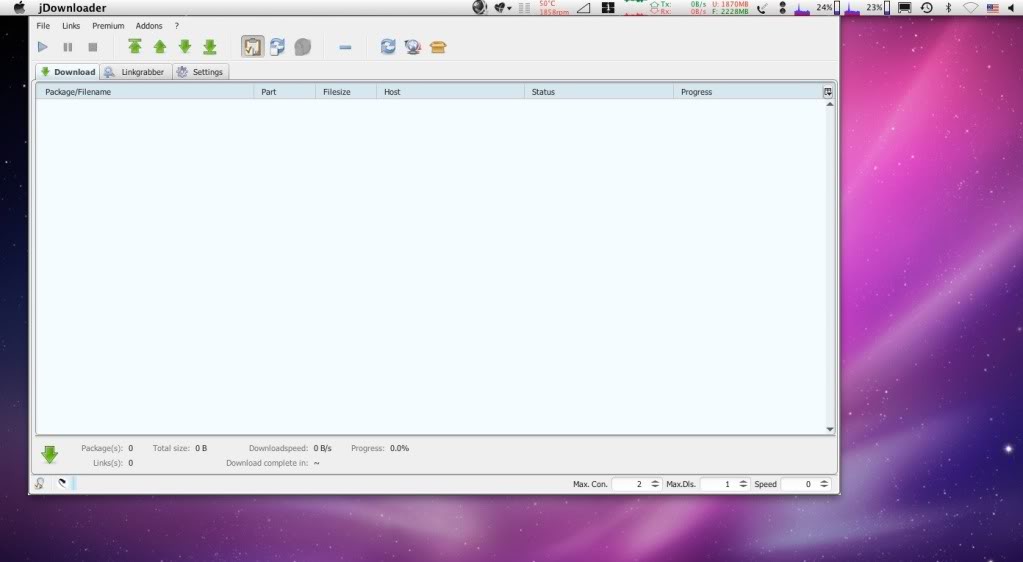
Task: Click the Speed limit value field
Action: pos(799,484)
